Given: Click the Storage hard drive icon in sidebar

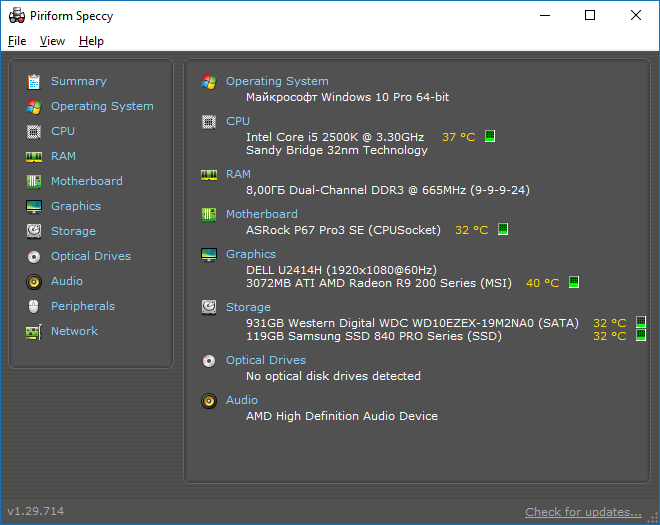Looking at the screenshot, I should point(34,232).
